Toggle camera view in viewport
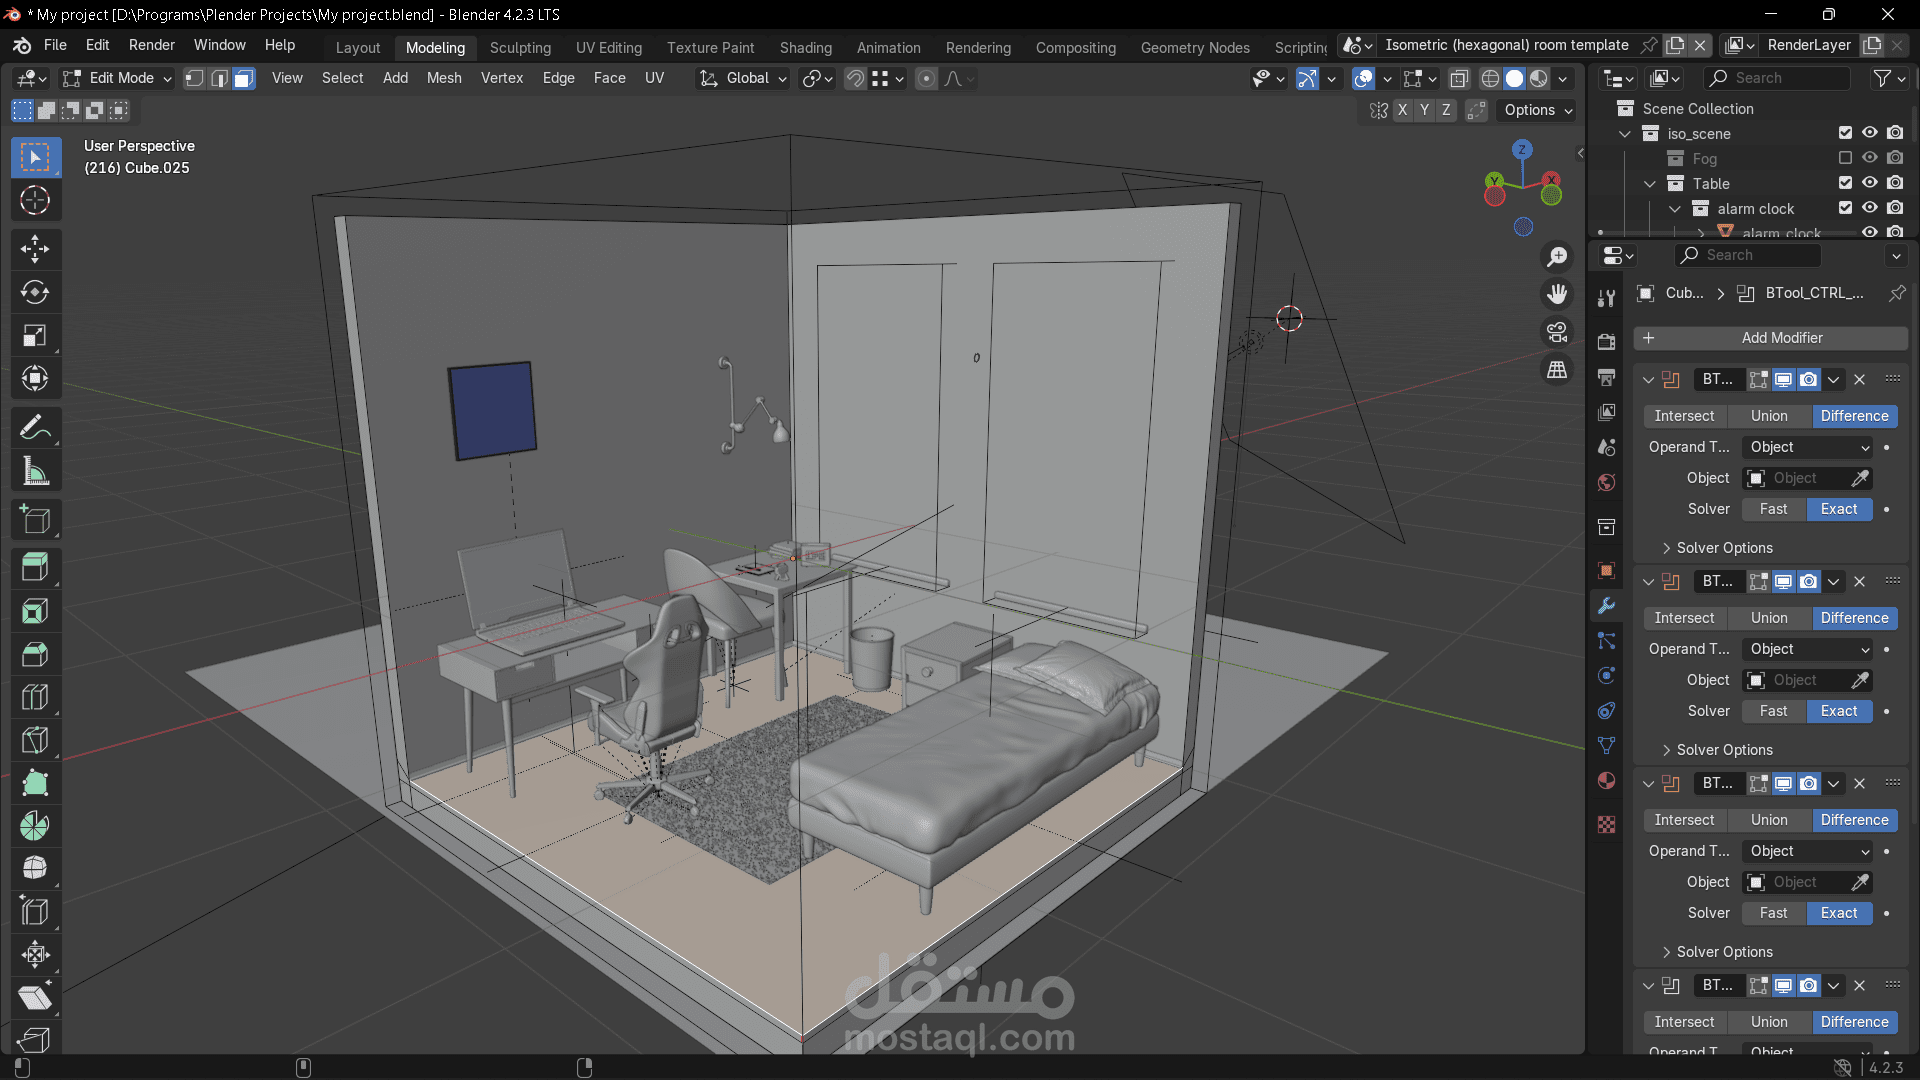The image size is (1920, 1080). coord(1557,332)
